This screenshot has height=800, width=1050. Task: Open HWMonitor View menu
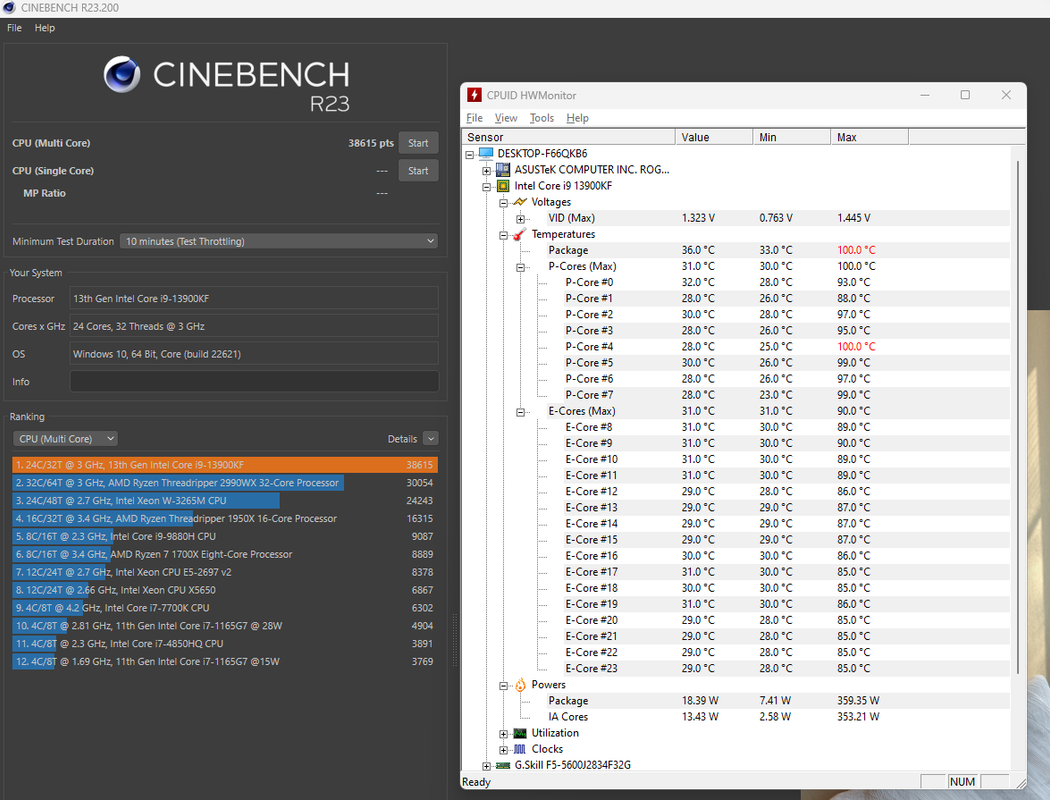[506, 118]
